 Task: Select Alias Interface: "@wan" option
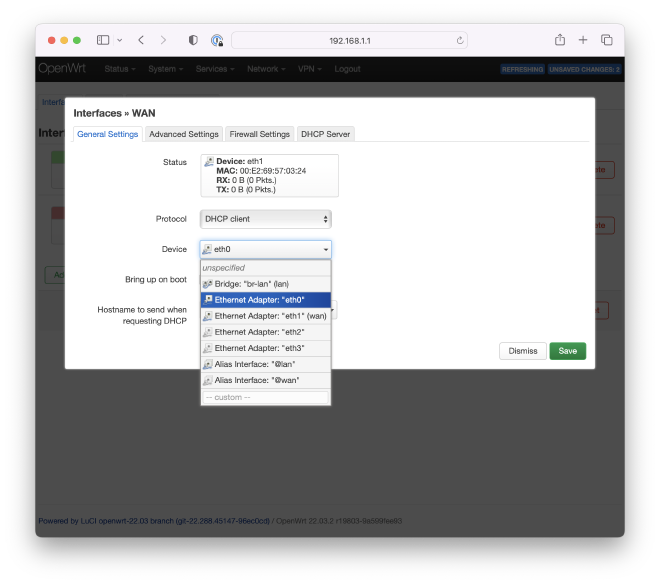click(266, 380)
